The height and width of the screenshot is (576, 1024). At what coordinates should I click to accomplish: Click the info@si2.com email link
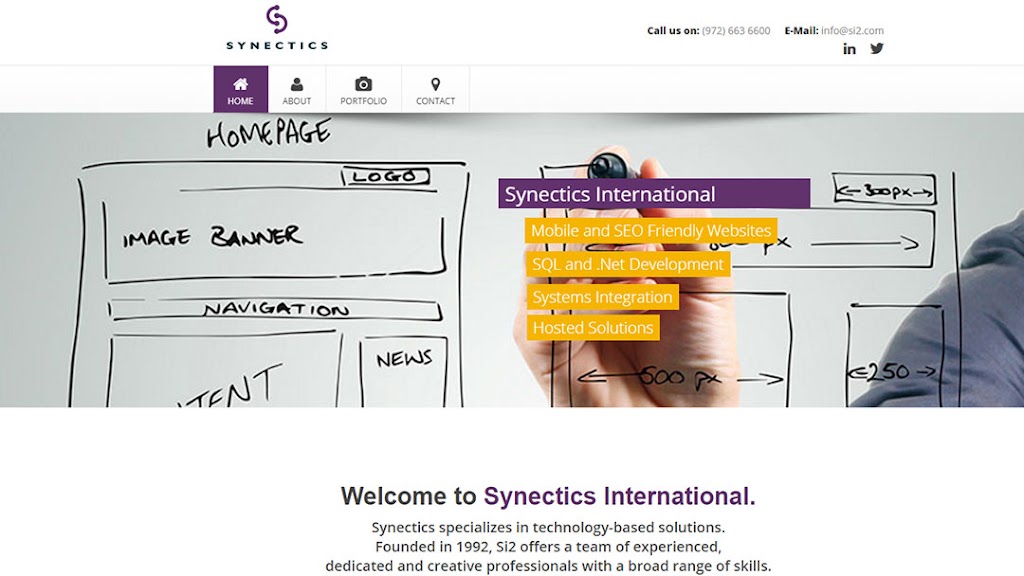click(852, 31)
